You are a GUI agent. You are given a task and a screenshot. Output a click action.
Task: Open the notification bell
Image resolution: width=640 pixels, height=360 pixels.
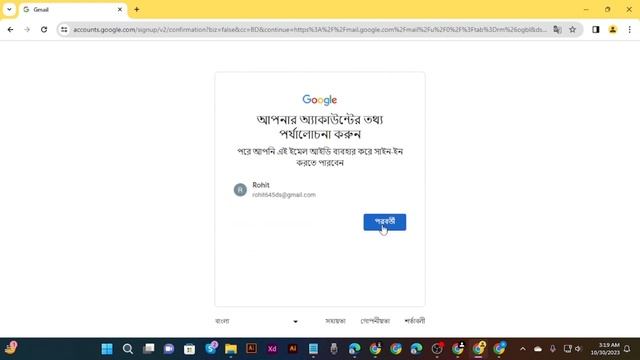[627, 349]
